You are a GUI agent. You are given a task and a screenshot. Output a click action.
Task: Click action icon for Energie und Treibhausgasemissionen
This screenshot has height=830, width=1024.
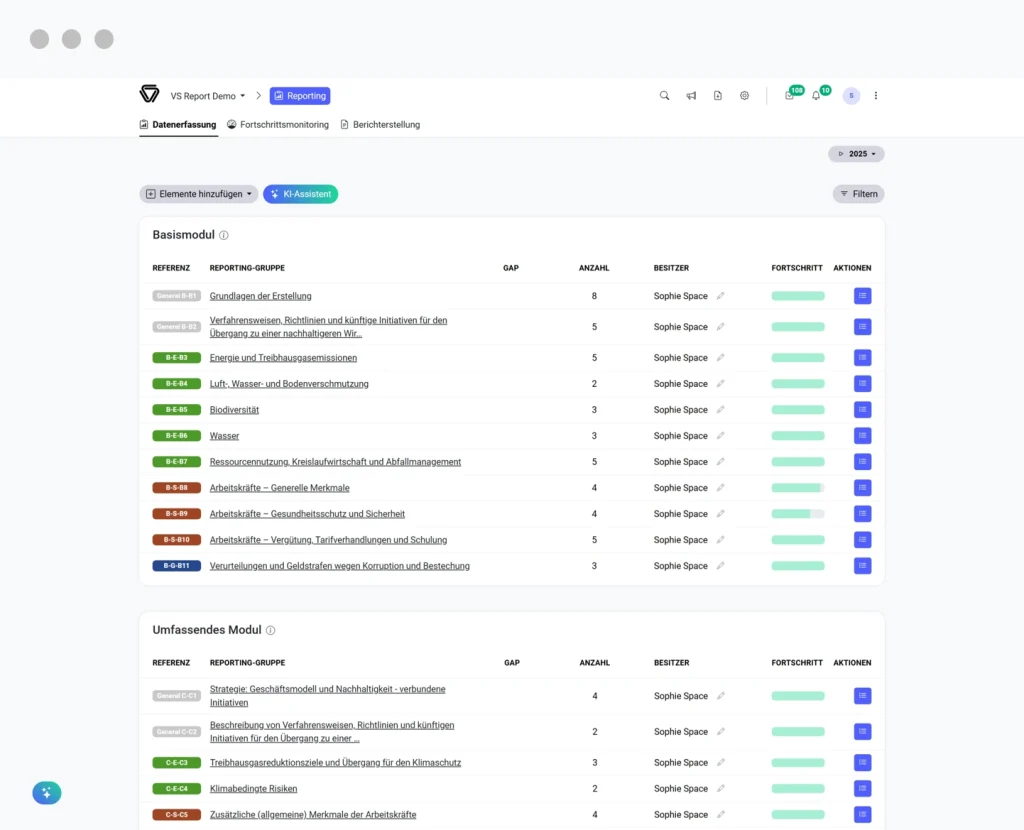click(x=862, y=358)
